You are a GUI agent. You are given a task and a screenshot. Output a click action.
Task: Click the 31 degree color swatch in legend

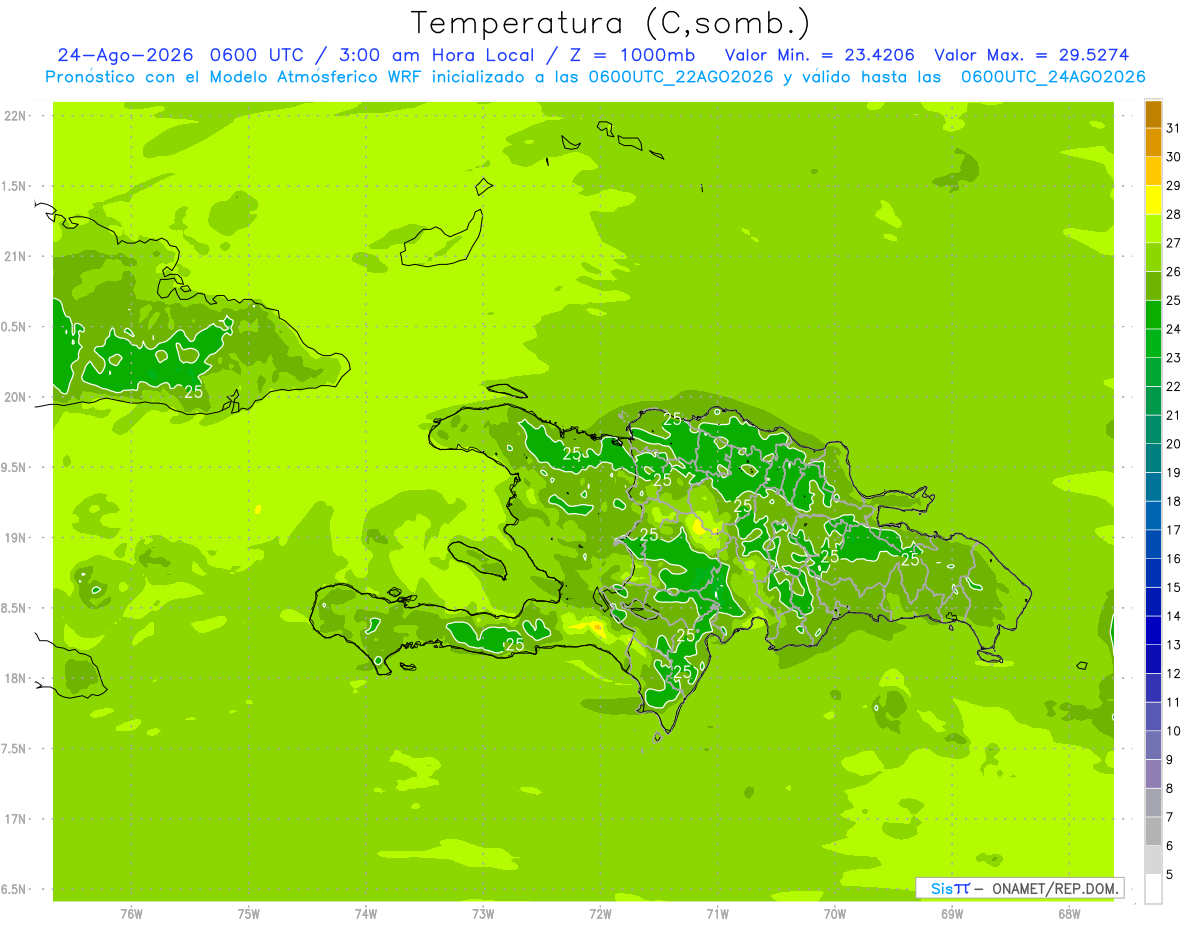tap(1153, 114)
